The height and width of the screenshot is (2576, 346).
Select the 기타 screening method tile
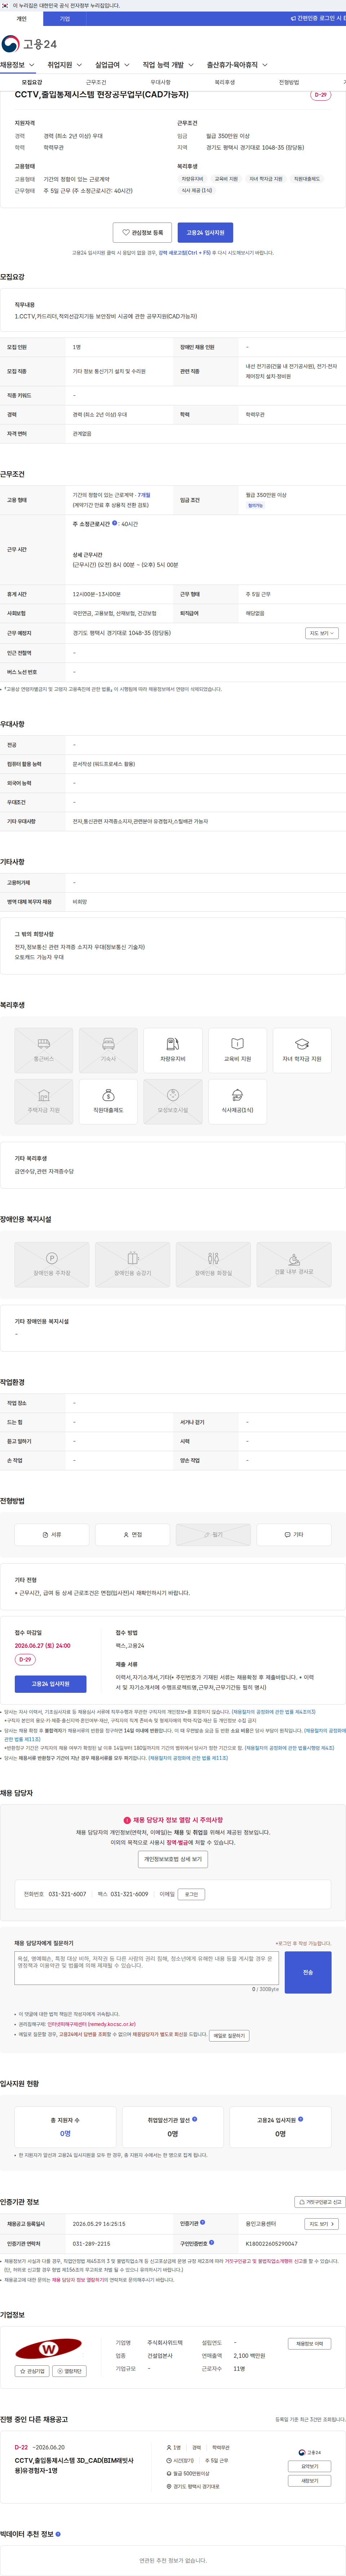294,1534
